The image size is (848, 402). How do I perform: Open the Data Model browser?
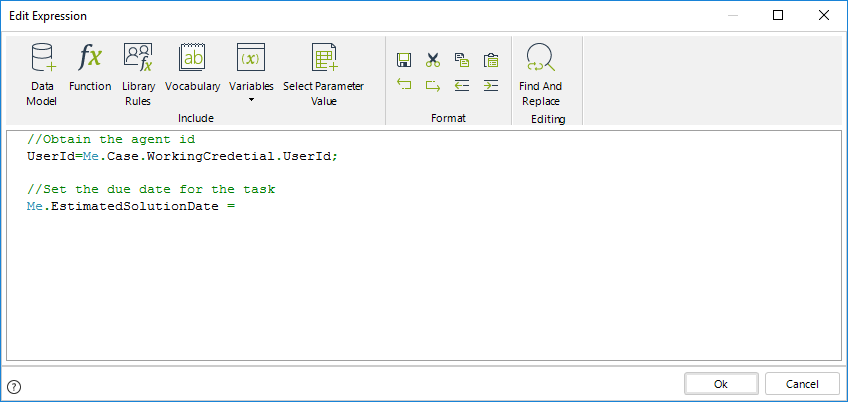coord(42,73)
